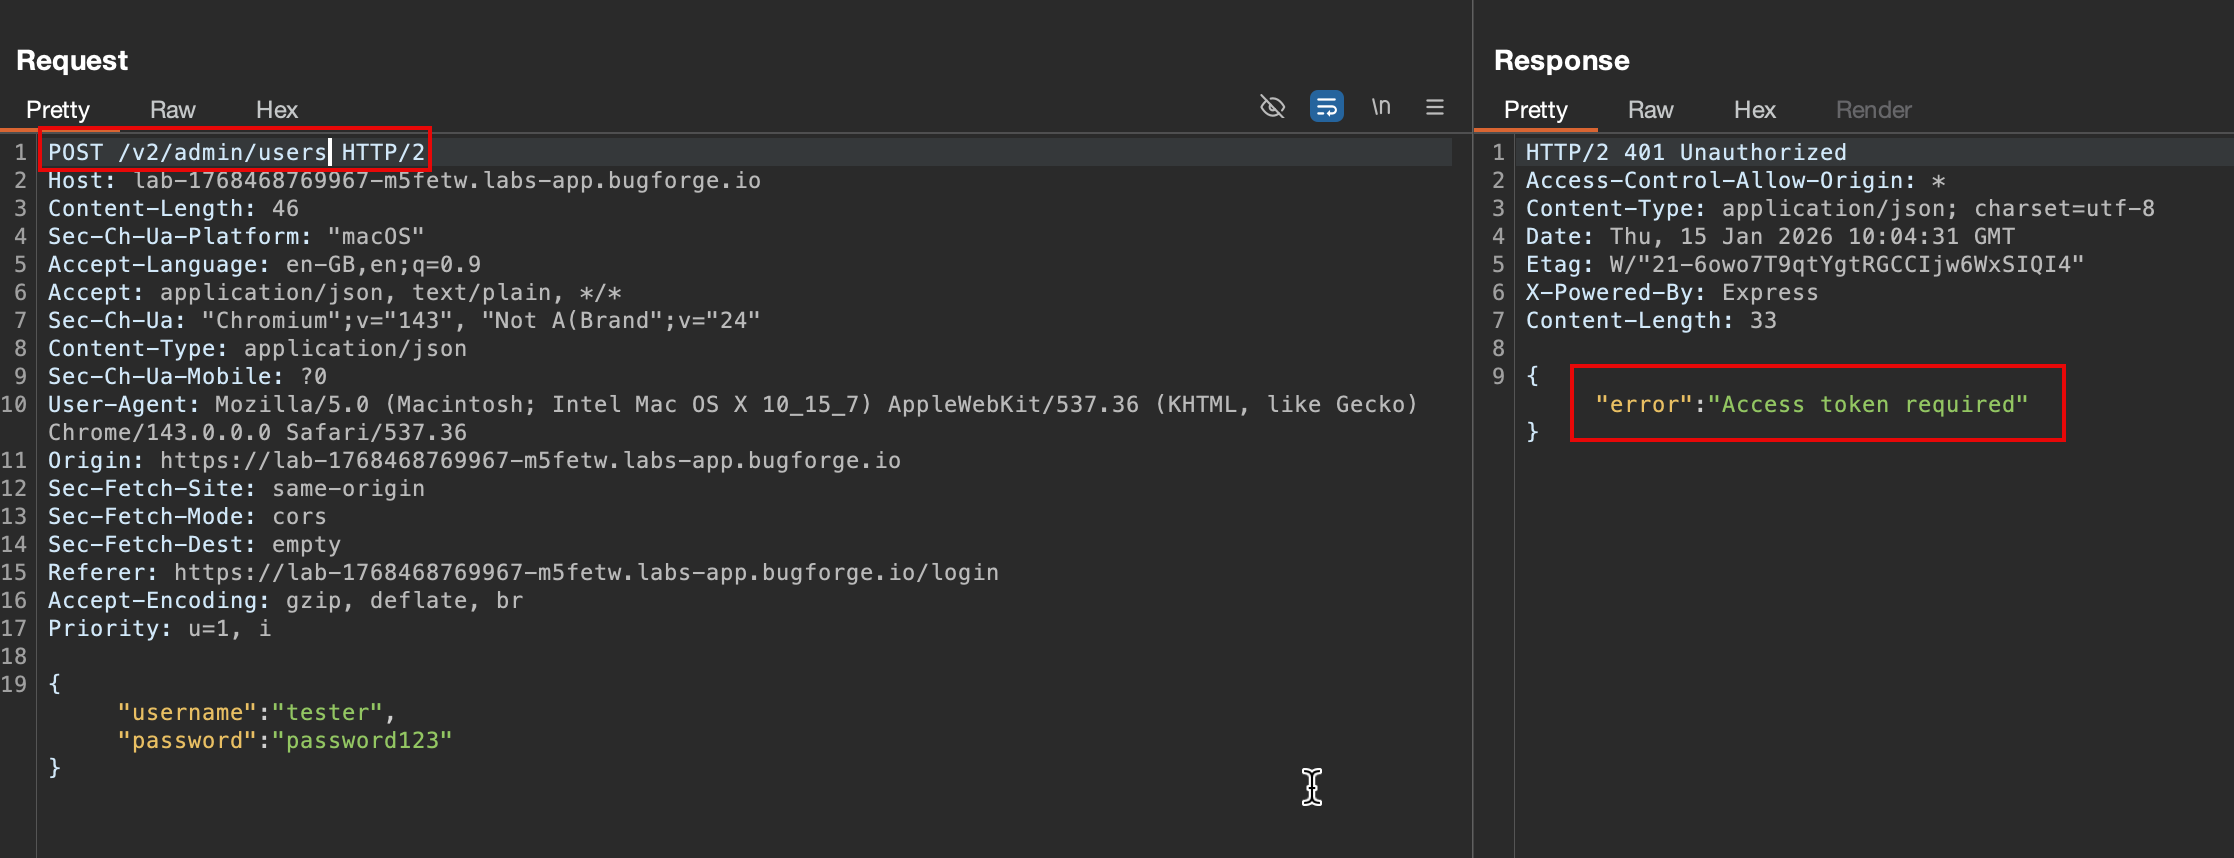Click the "password" value password123
The image size is (2234, 858).
(x=363, y=741)
